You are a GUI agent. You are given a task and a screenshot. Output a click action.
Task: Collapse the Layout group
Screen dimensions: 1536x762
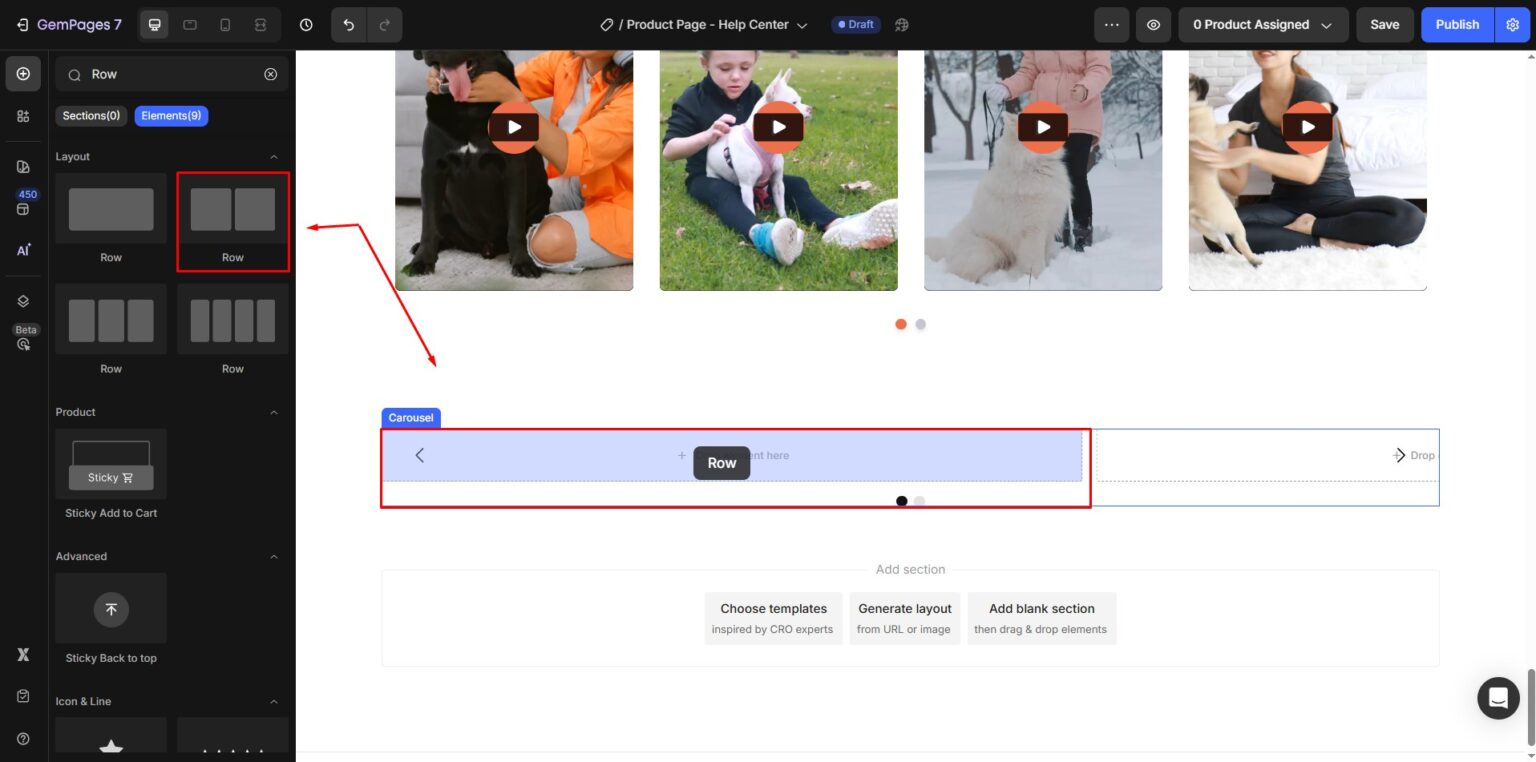pyautogui.click(x=274, y=157)
